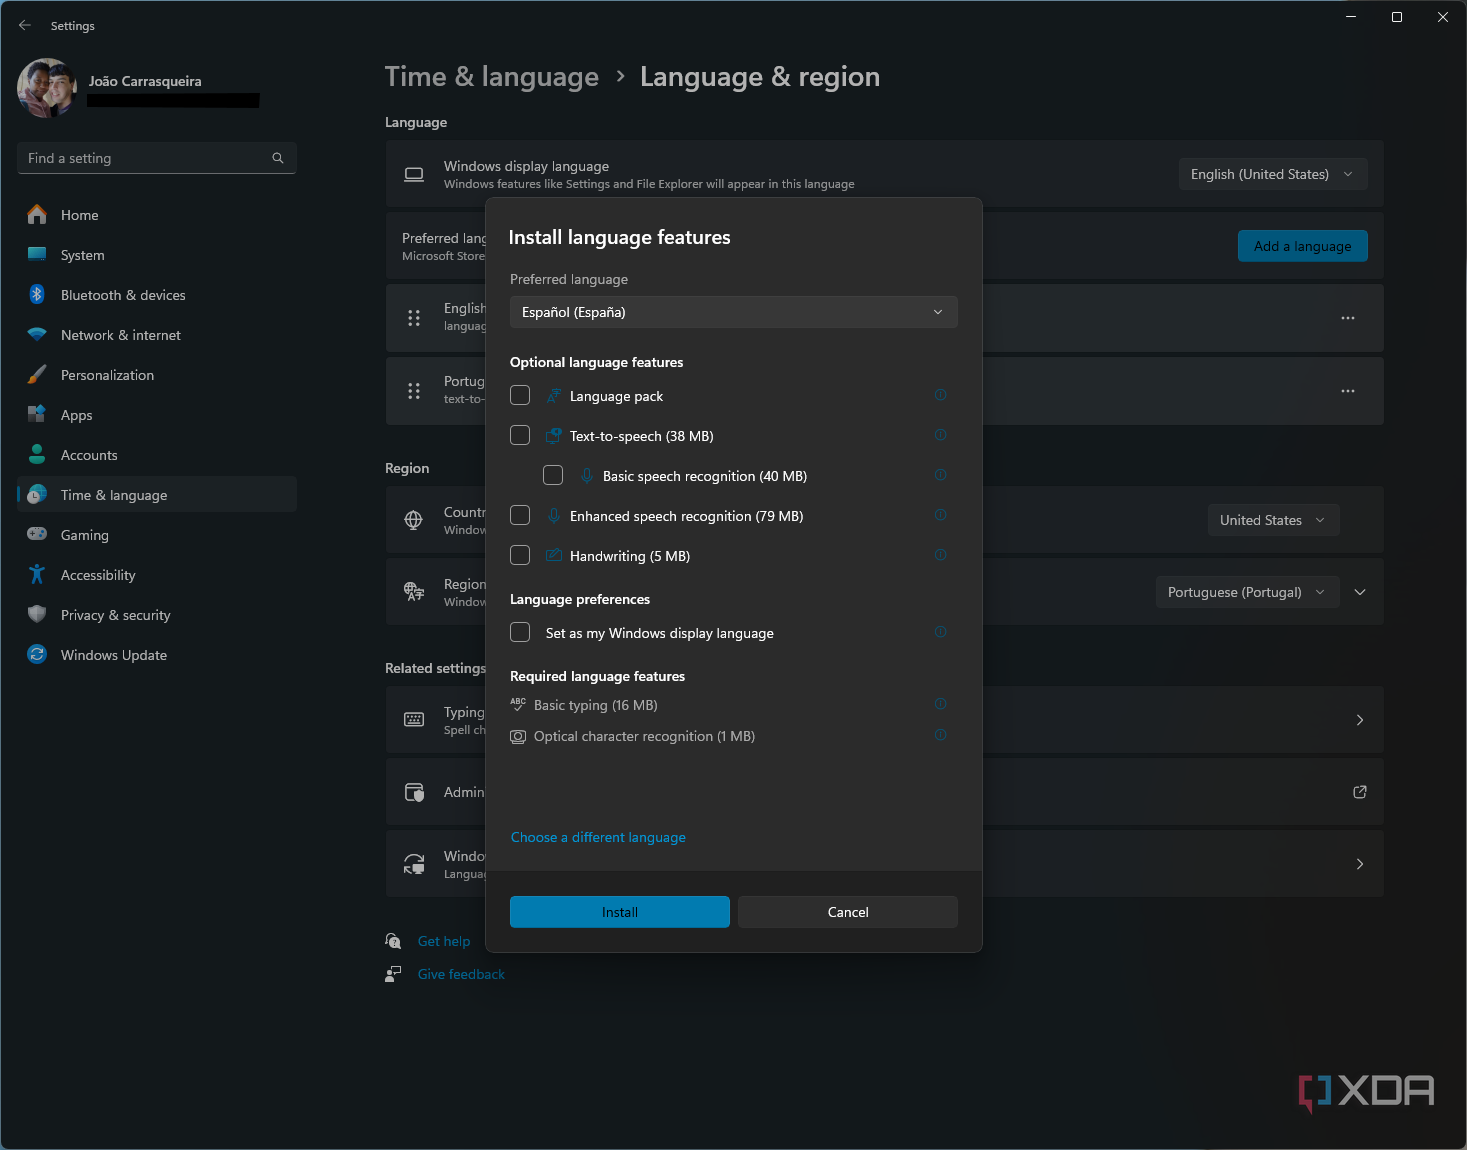This screenshot has width=1467, height=1150.
Task: Click the Windows Update icon in the sidebar
Action: (x=37, y=654)
